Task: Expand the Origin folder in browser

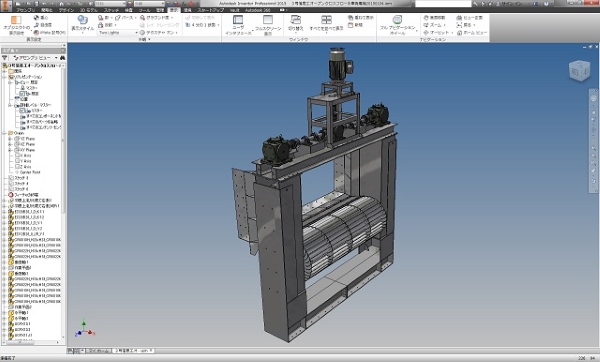Action: tap(4, 133)
